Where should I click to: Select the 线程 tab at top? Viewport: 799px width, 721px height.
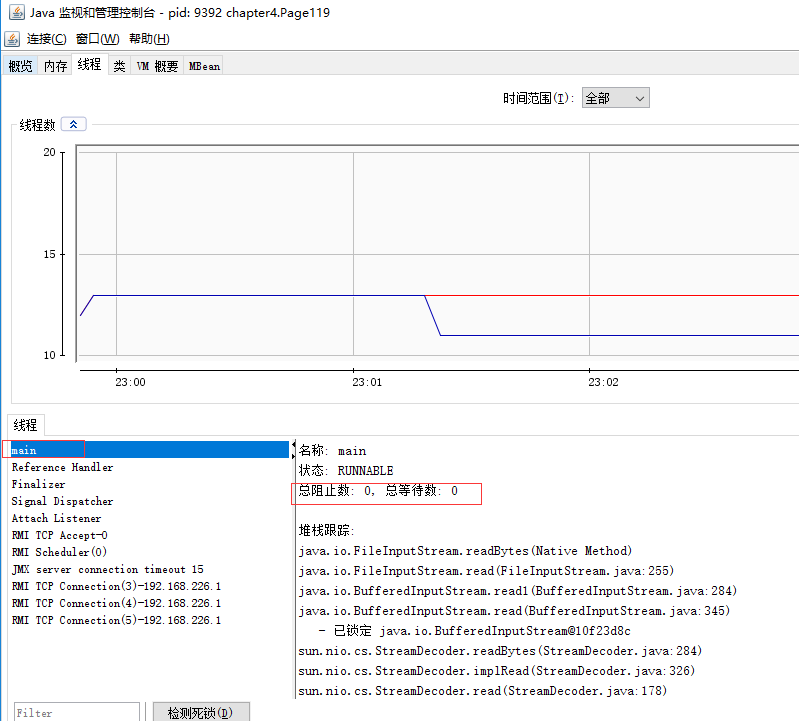click(x=90, y=64)
